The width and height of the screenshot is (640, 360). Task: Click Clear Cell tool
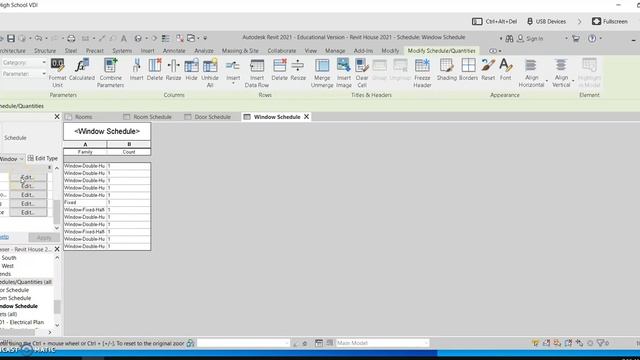click(362, 73)
